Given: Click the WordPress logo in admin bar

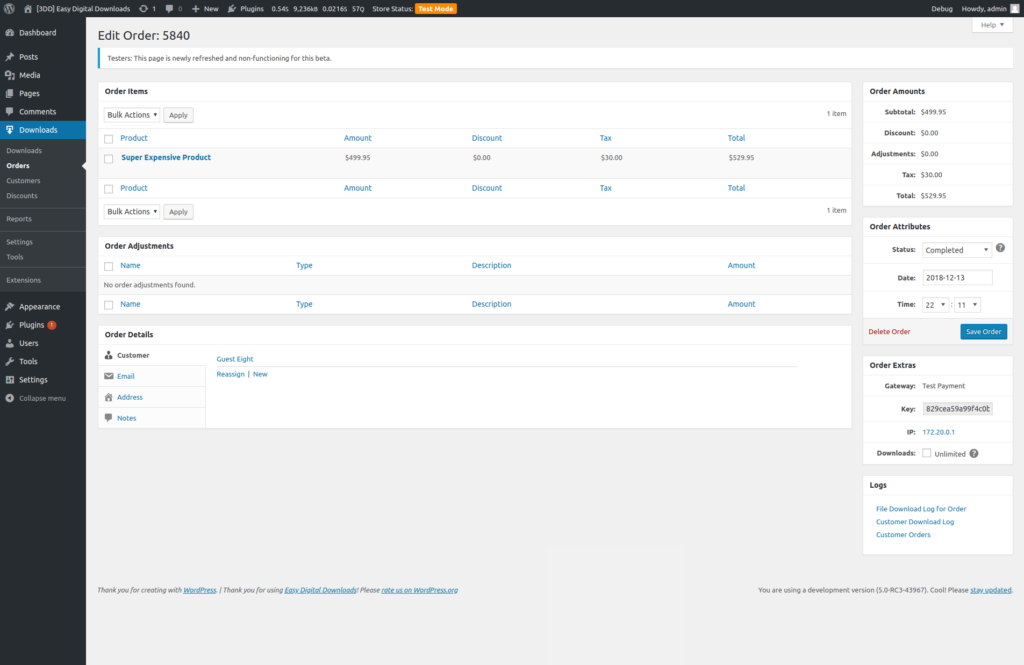Looking at the screenshot, I should coord(9,8).
